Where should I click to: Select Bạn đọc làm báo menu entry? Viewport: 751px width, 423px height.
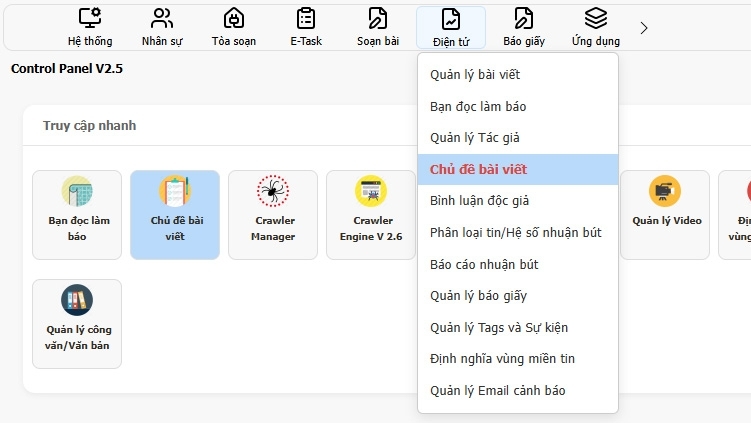(x=518, y=106)
